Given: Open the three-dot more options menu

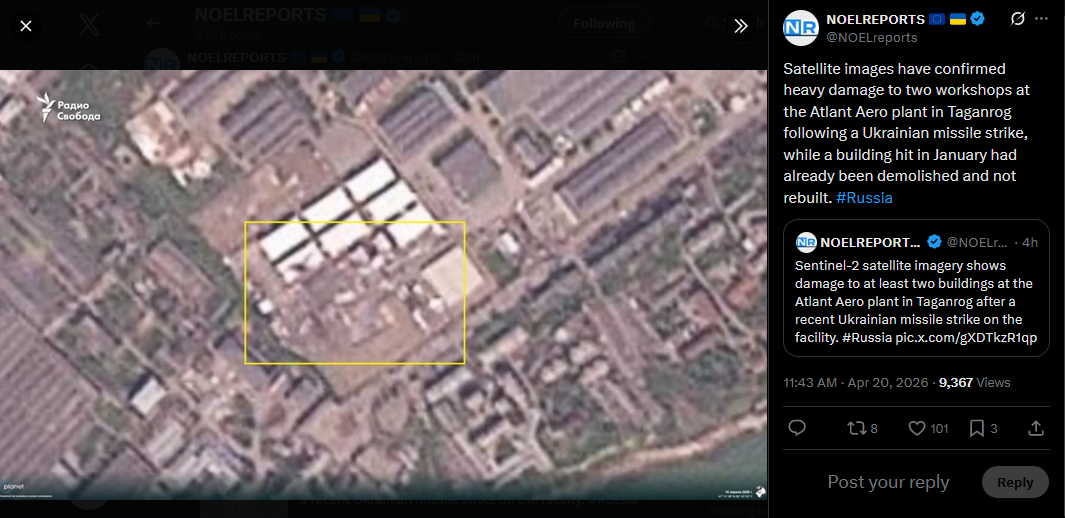Looking at the screenshot, I should [1041, 19].
